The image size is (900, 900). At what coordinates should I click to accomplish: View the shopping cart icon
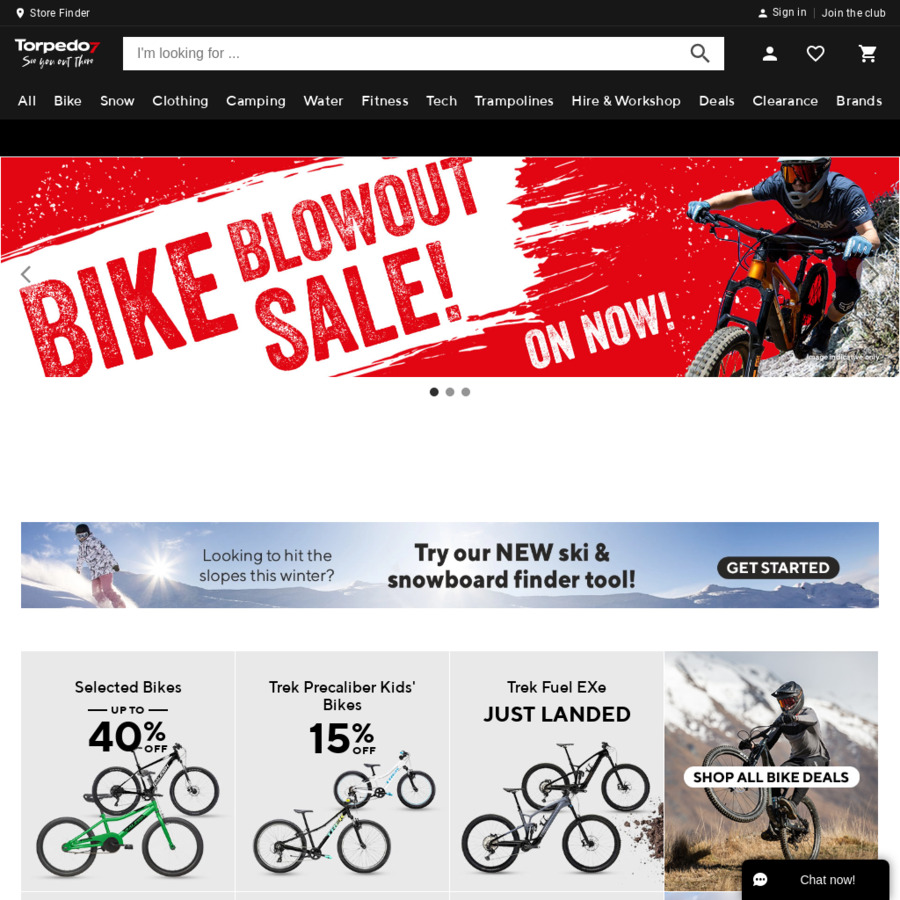867,54
